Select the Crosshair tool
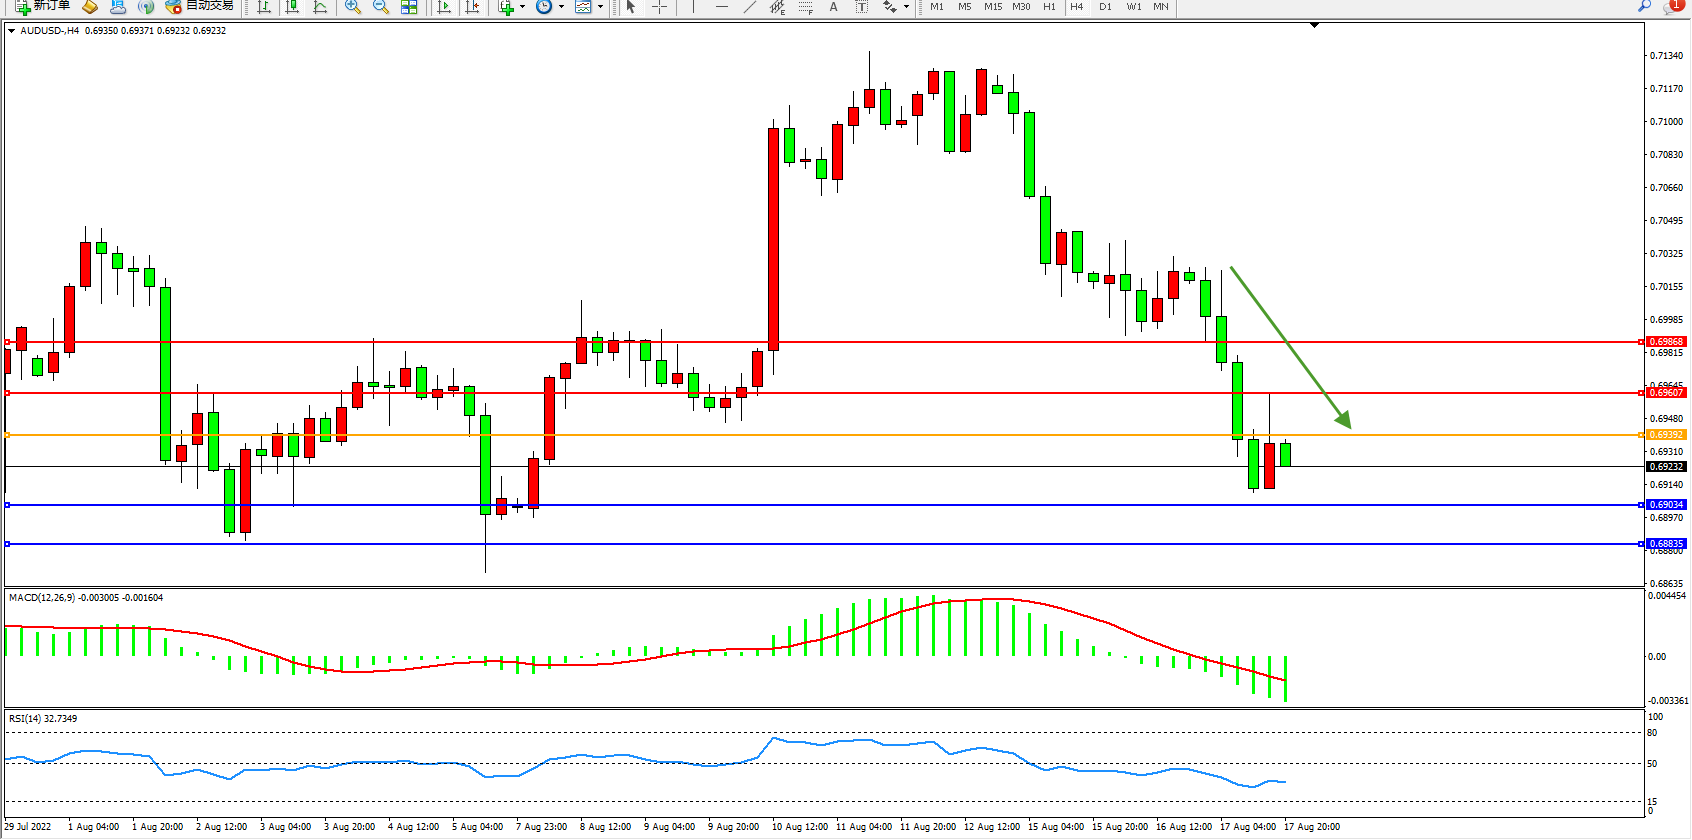1692x840 pixels. coord(660,7)
